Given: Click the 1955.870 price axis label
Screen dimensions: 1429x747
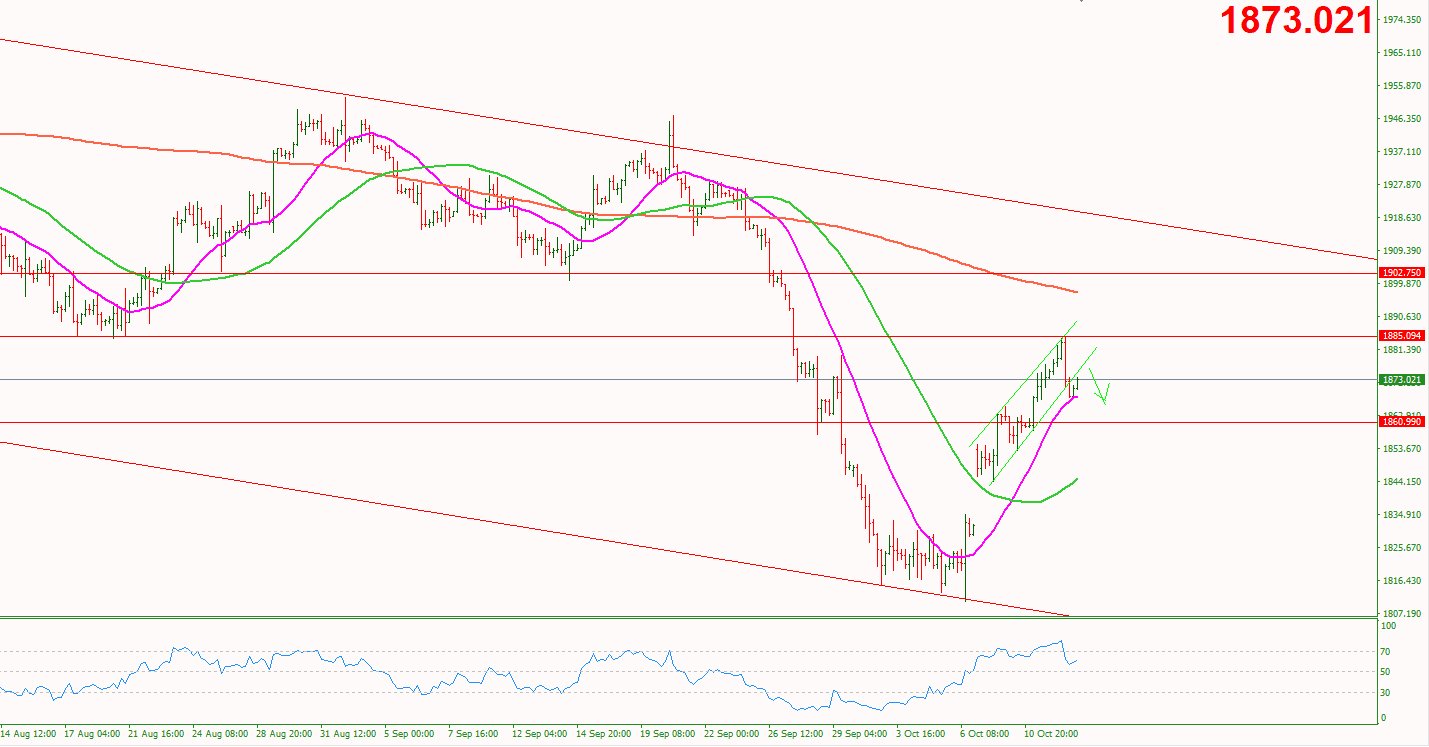Looking at the screenshot, I should click(1402, 86).
